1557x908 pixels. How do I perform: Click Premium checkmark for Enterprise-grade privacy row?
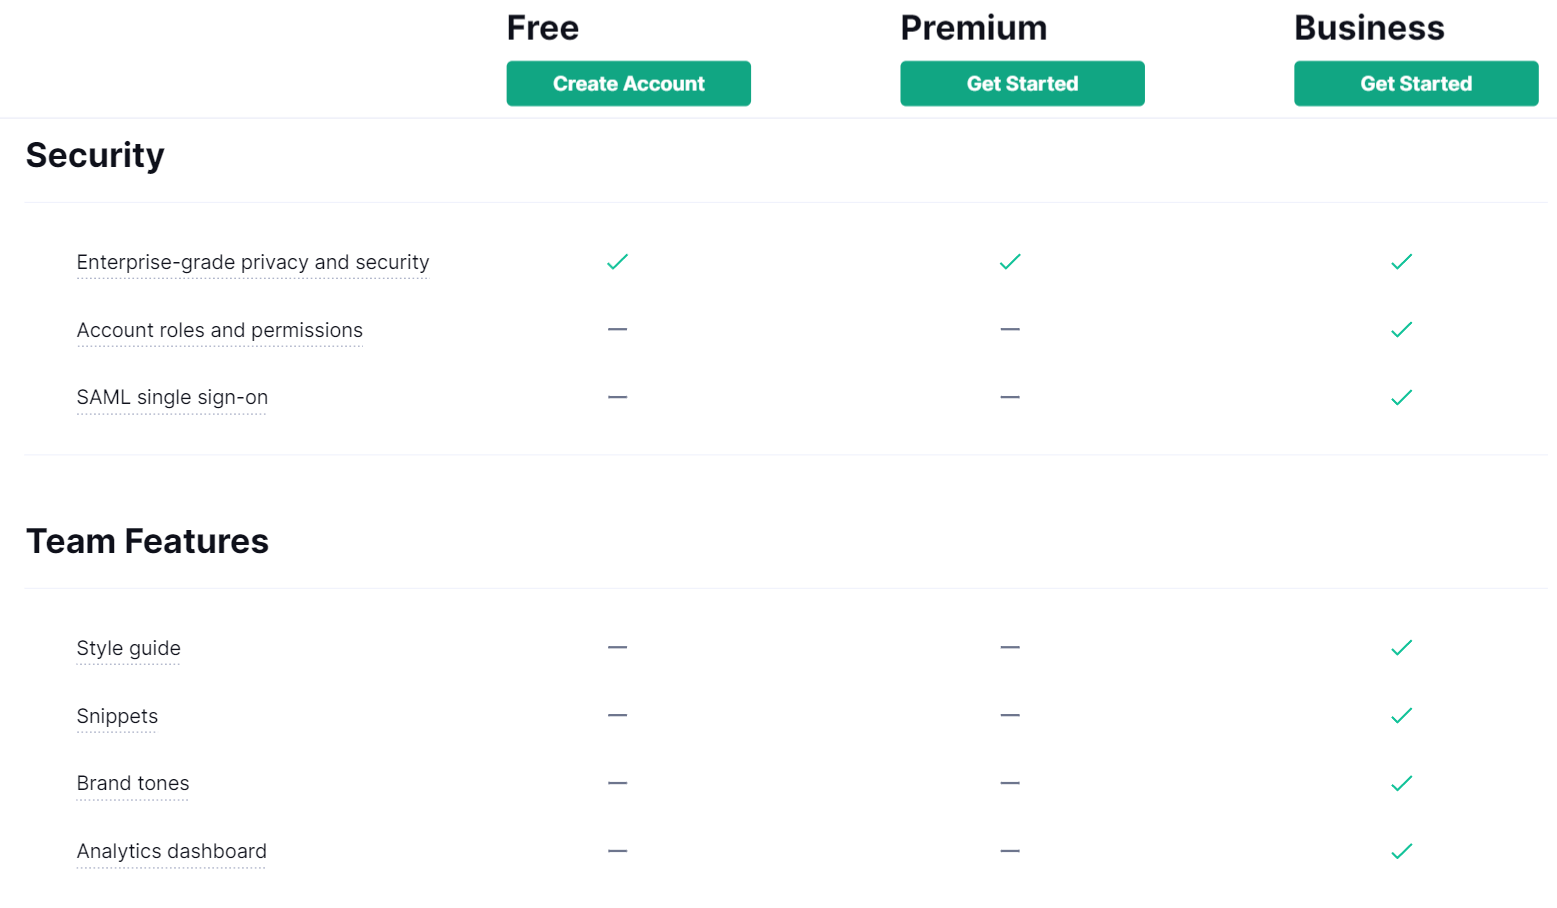click(1010, 262)
